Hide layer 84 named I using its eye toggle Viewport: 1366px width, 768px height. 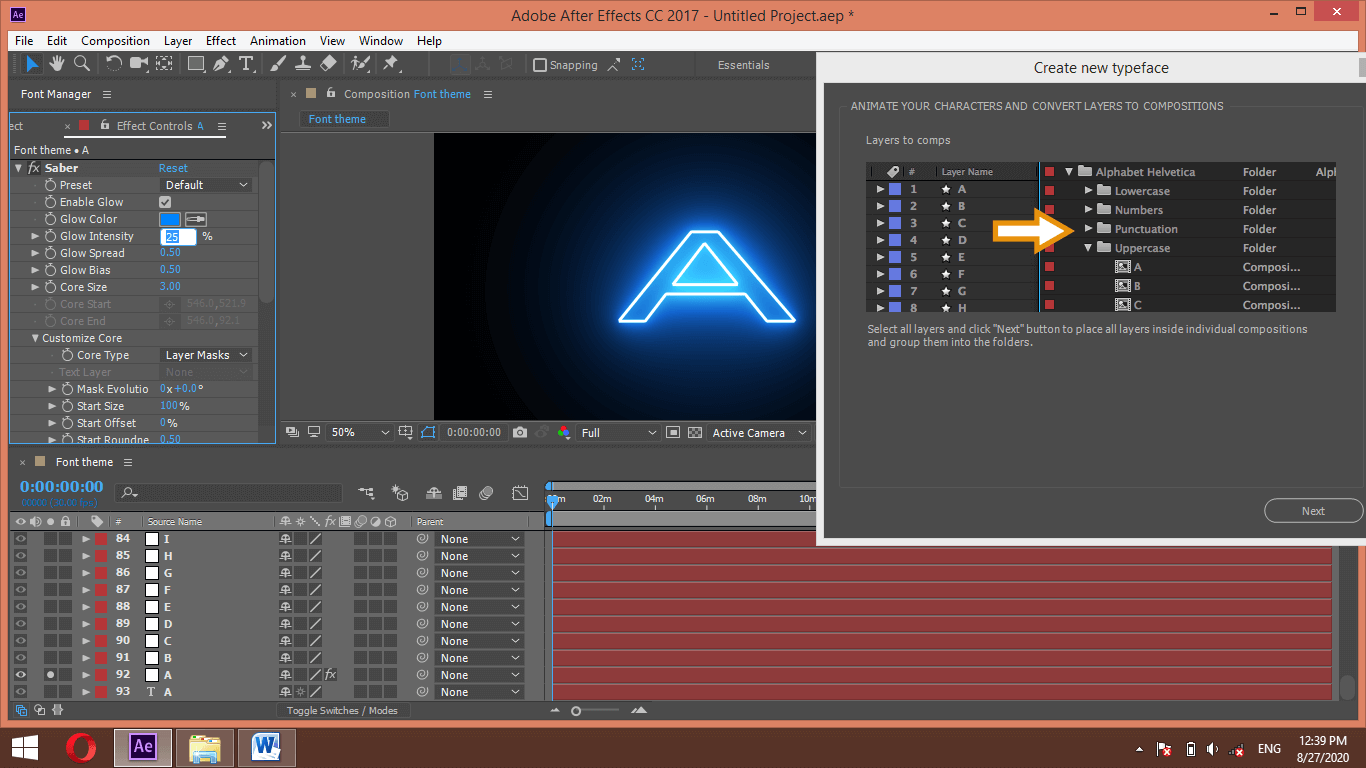[19, 538]
